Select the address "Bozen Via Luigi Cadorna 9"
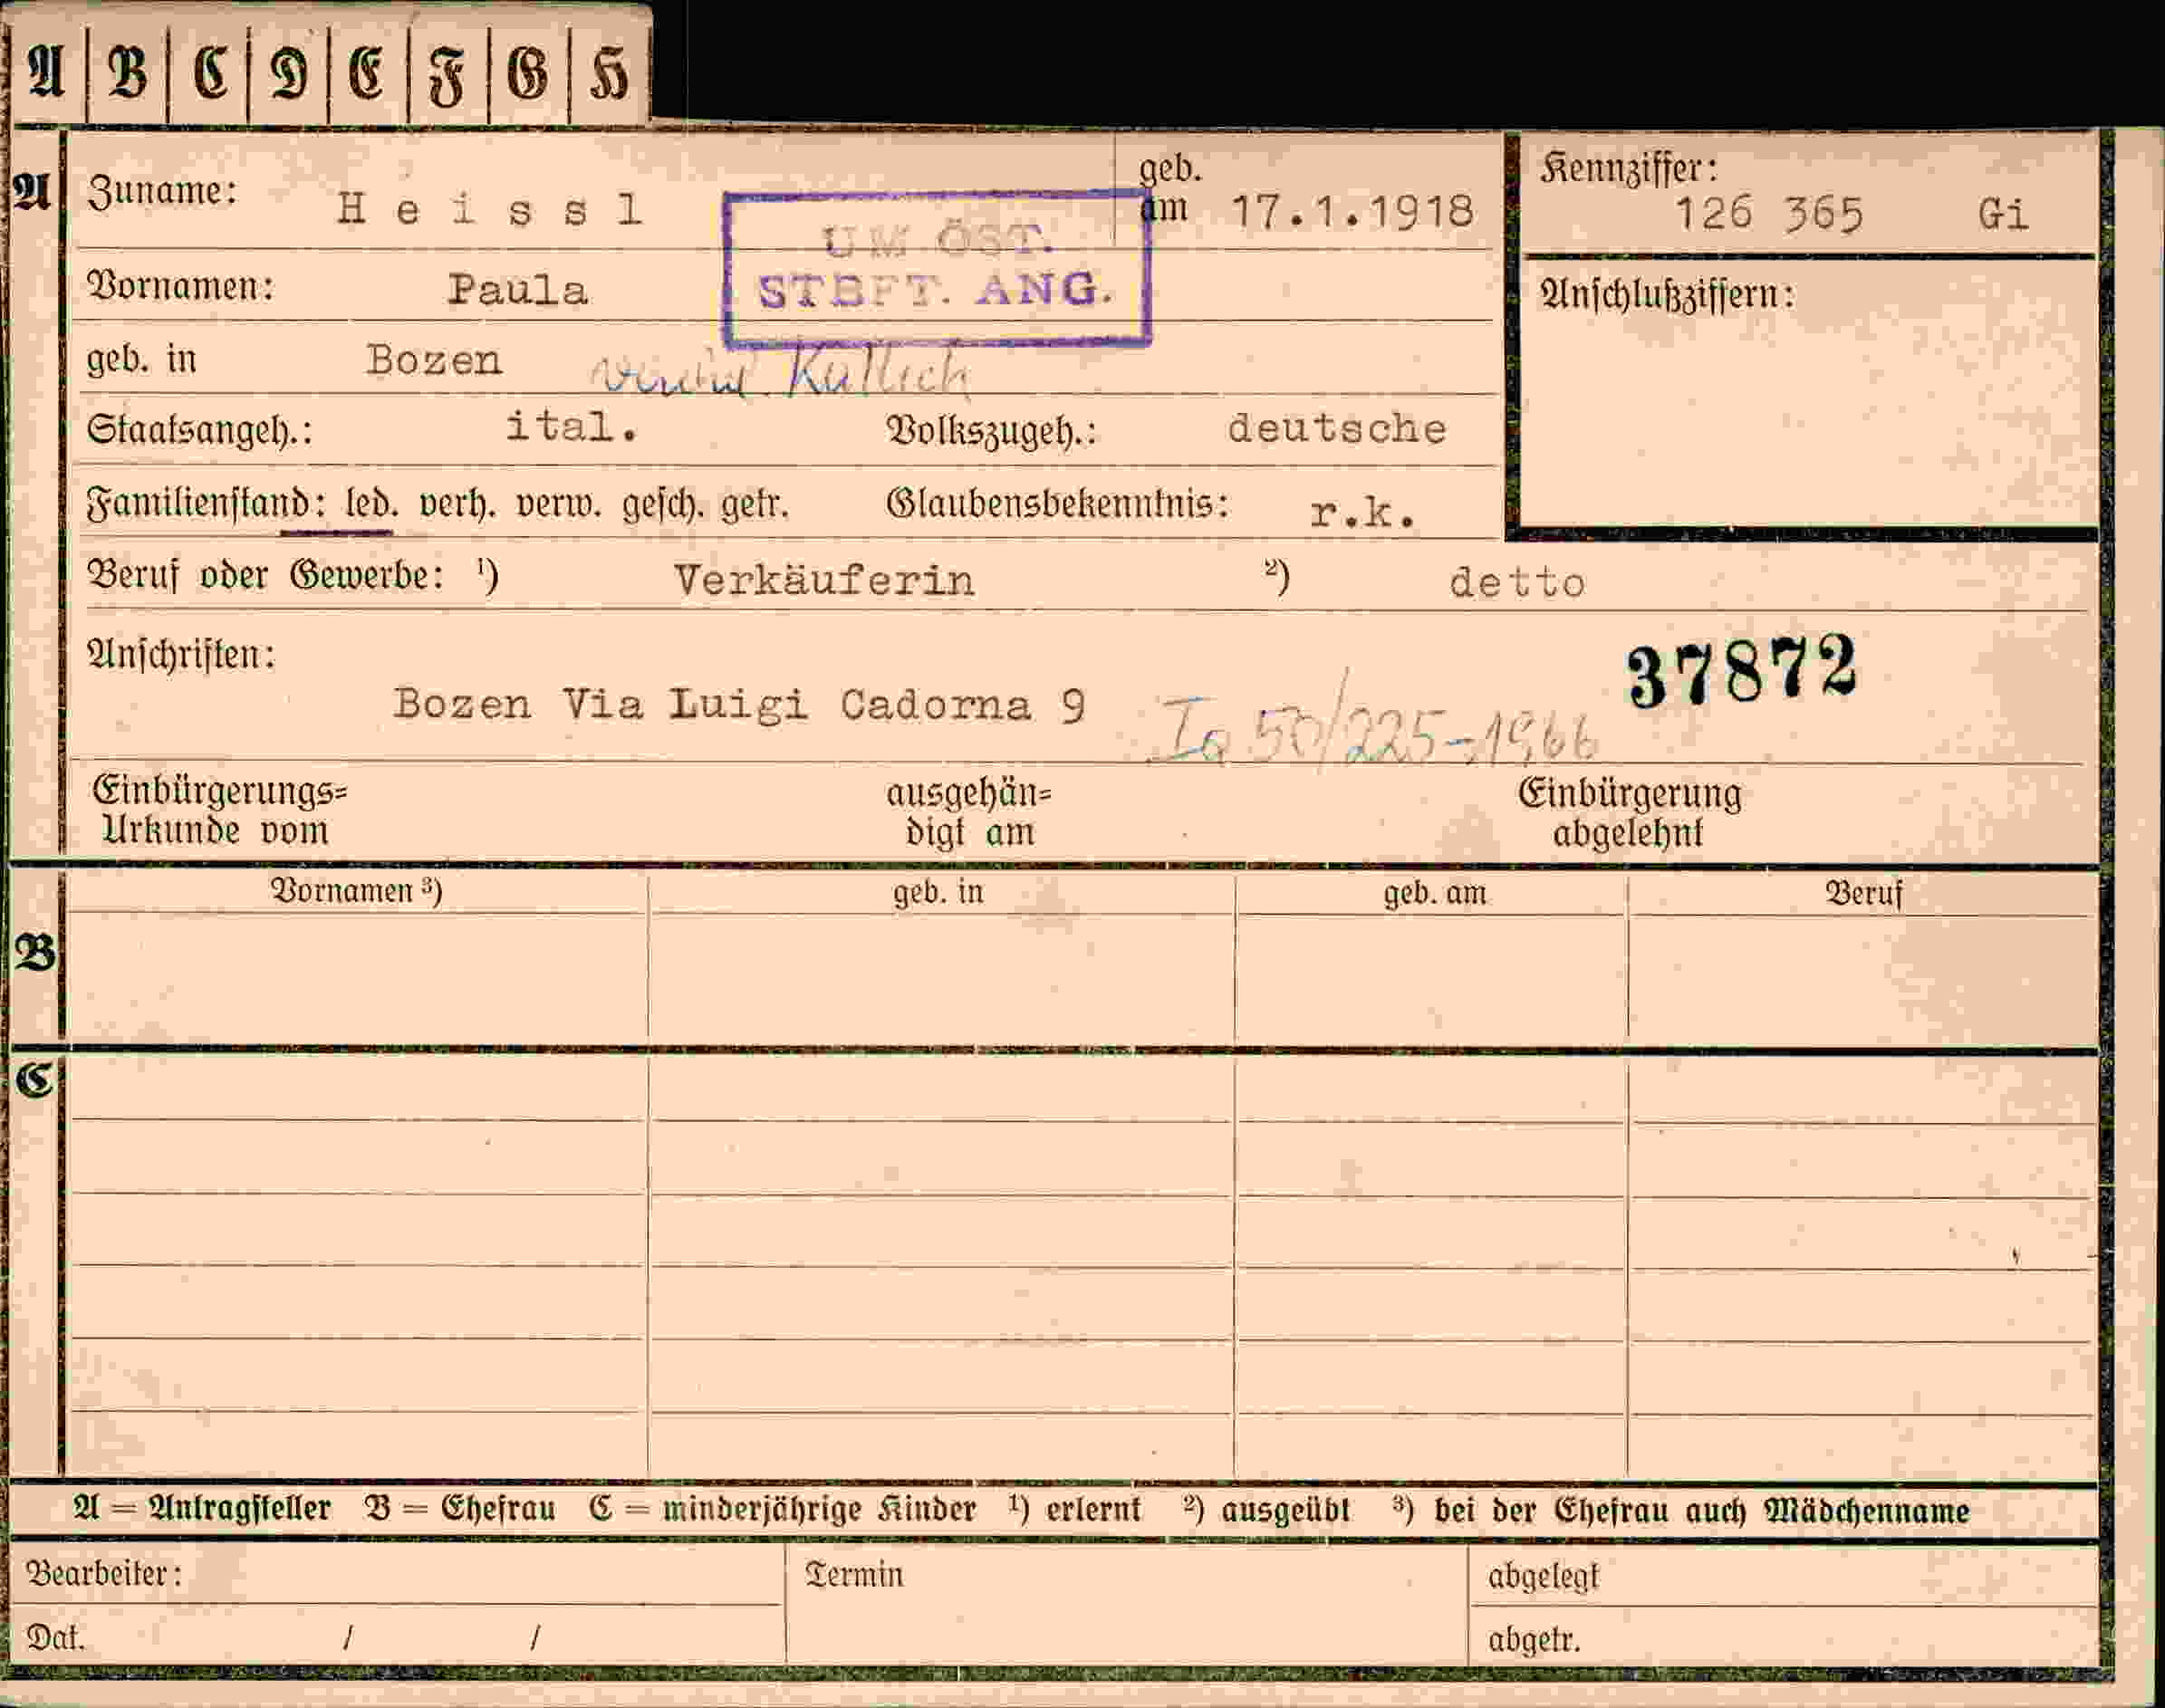 (739, 705)
